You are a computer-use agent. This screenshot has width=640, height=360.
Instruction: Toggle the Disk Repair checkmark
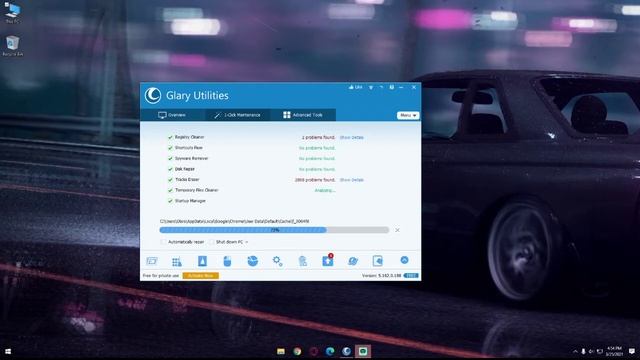[170, 169]
